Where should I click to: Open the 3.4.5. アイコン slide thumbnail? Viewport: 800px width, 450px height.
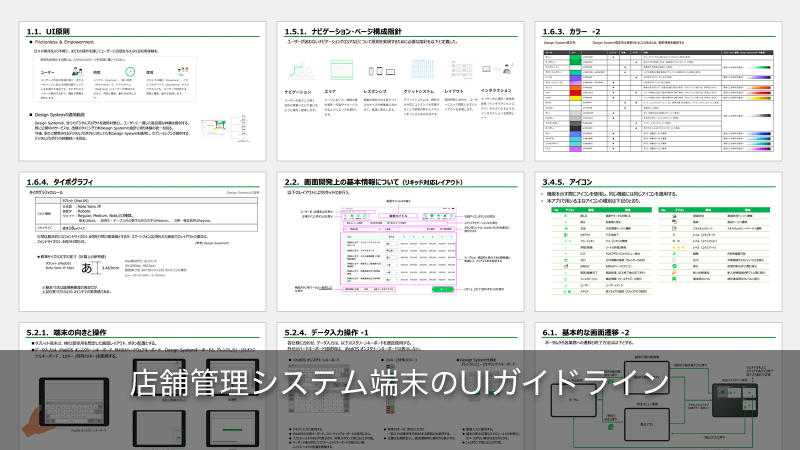pos(658,241)
